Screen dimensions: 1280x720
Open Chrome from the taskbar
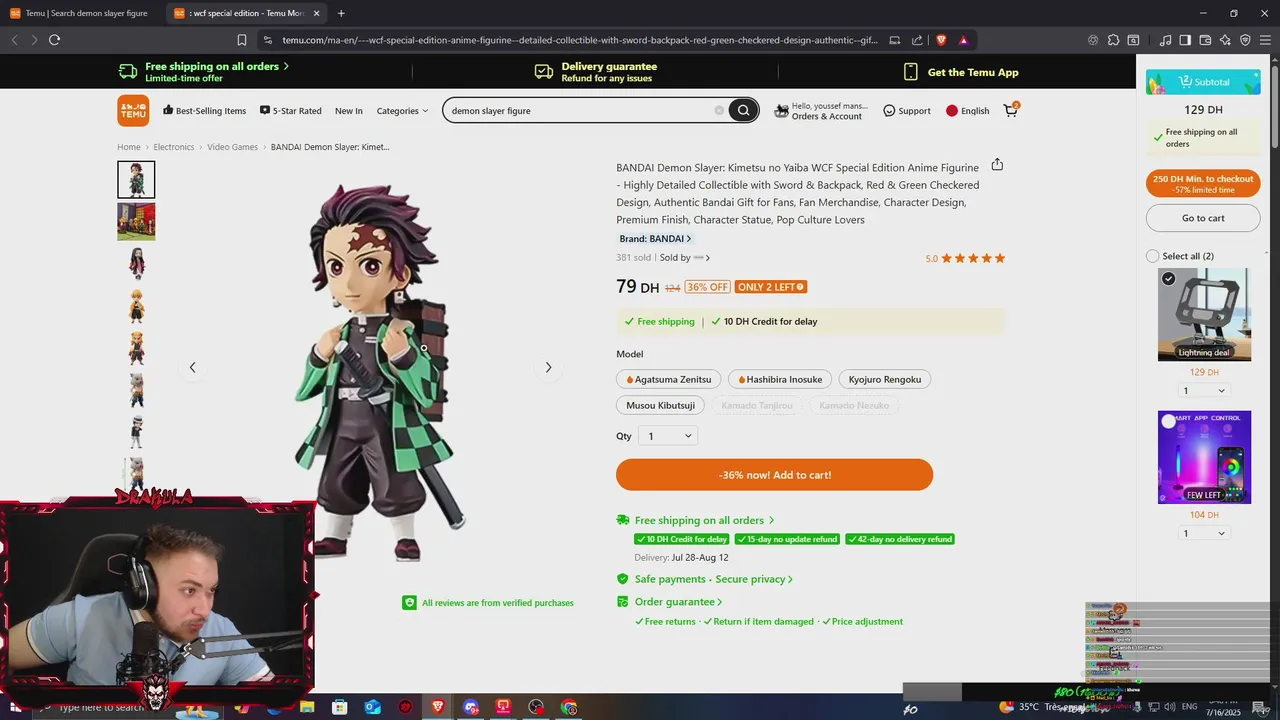pos(569,707)
